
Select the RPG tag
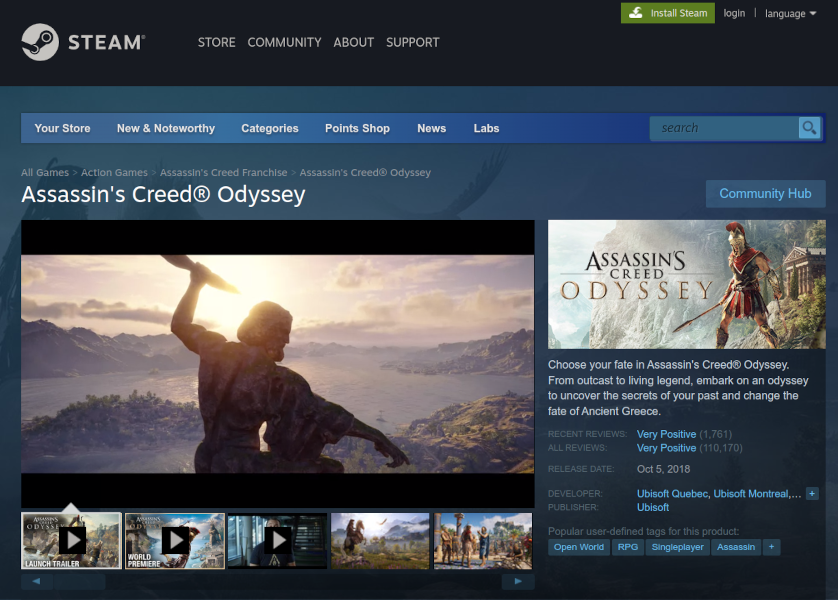pos(628,547)
